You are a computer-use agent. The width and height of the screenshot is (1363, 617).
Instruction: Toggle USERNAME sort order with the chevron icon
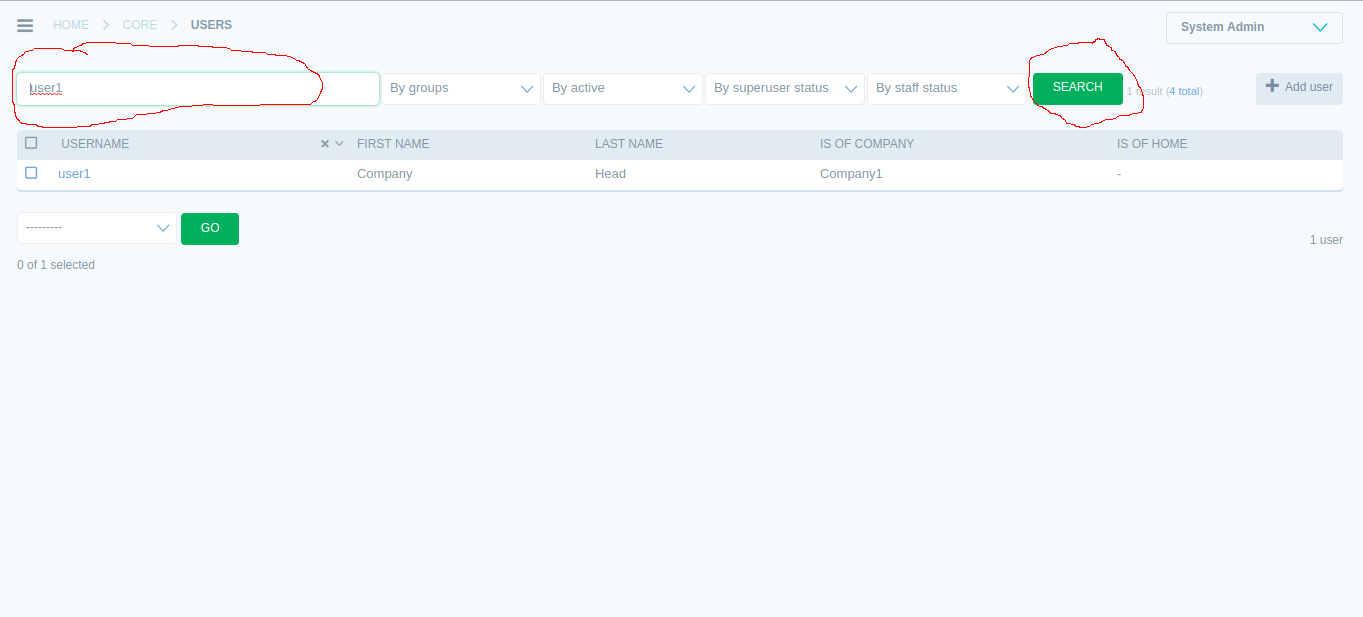click(338, 143)
